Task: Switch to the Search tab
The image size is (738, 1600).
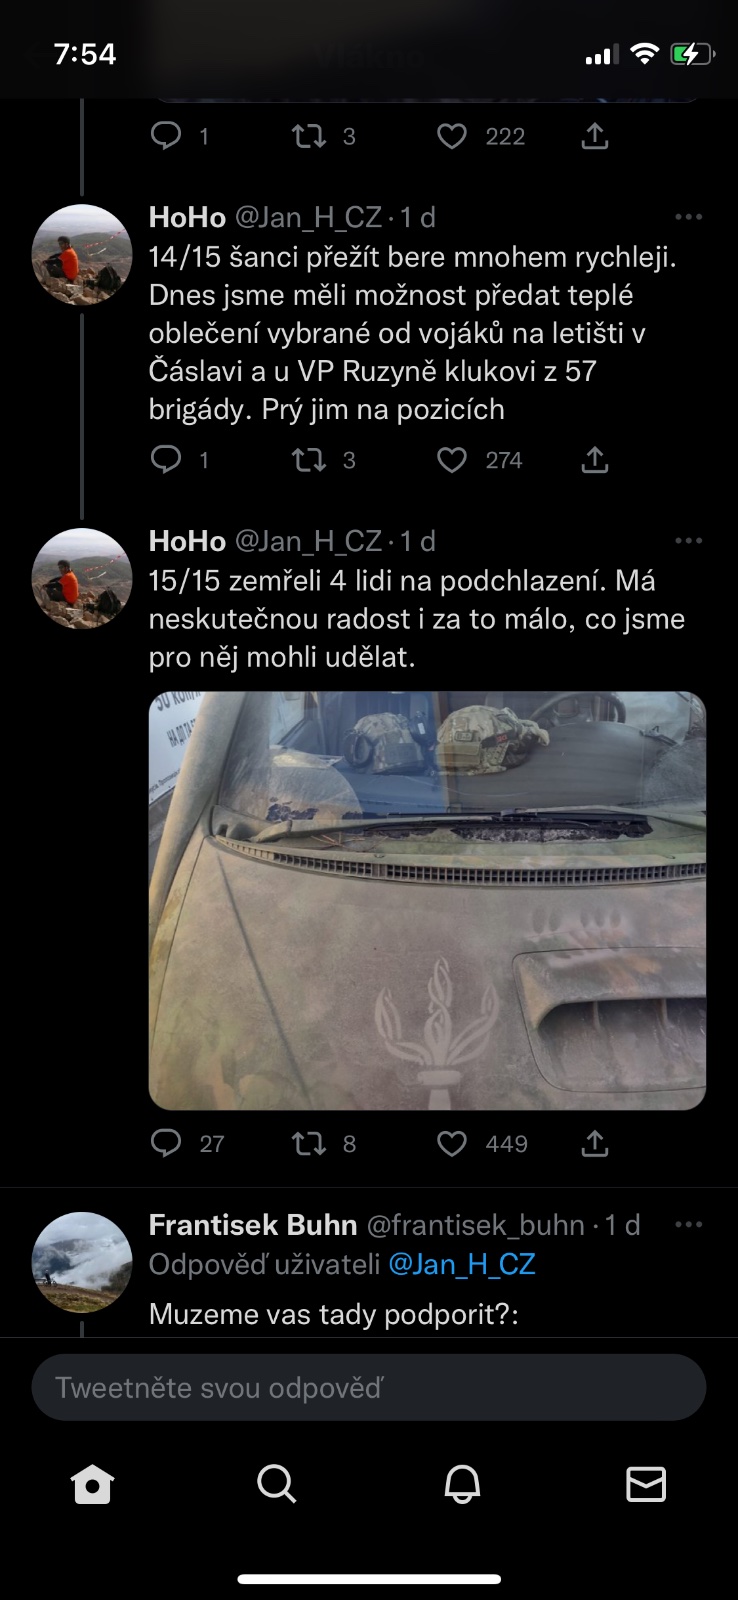Action: pyautogui.click(x=277, y=1484)
